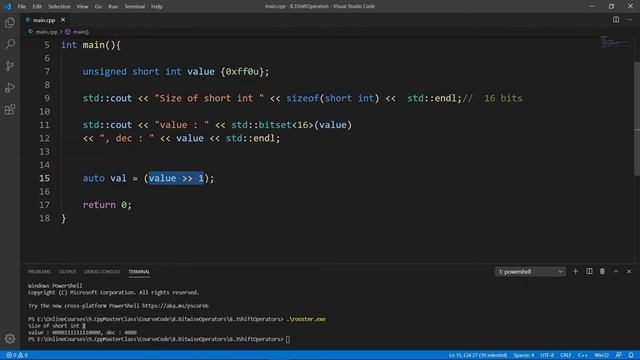Open editor More Actions ellipsis

click(x=629, y=20)
